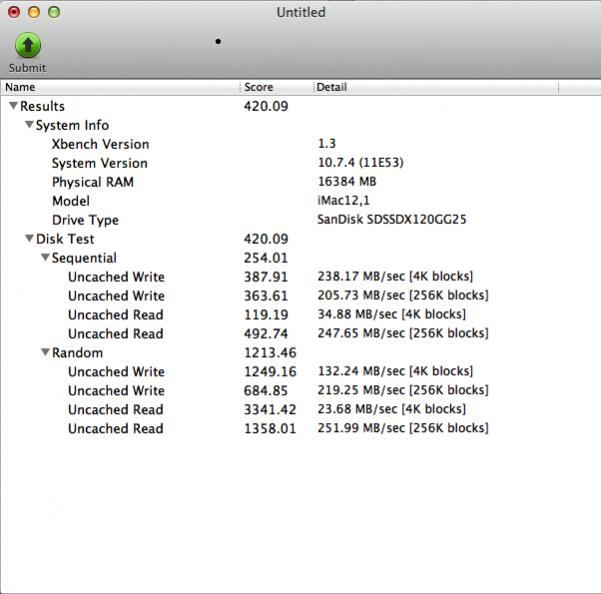This screenshot has width=601, height=594.
Task: Click the Sequential score 254.01
Action: 266,258
